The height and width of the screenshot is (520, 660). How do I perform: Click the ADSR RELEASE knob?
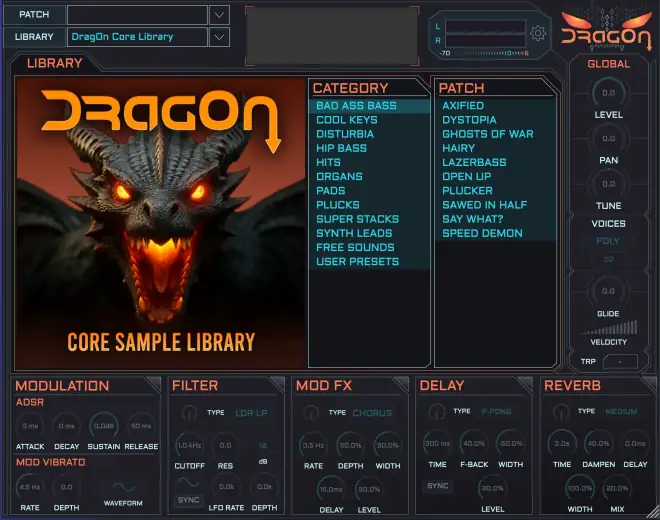[141, 426]
